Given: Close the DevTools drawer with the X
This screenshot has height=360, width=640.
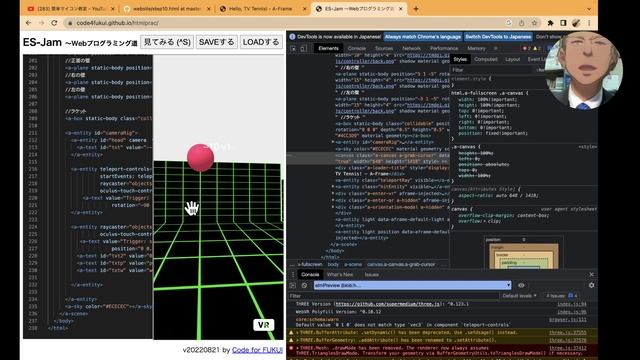Looking at the screenshot, I should tap(591, 274).
